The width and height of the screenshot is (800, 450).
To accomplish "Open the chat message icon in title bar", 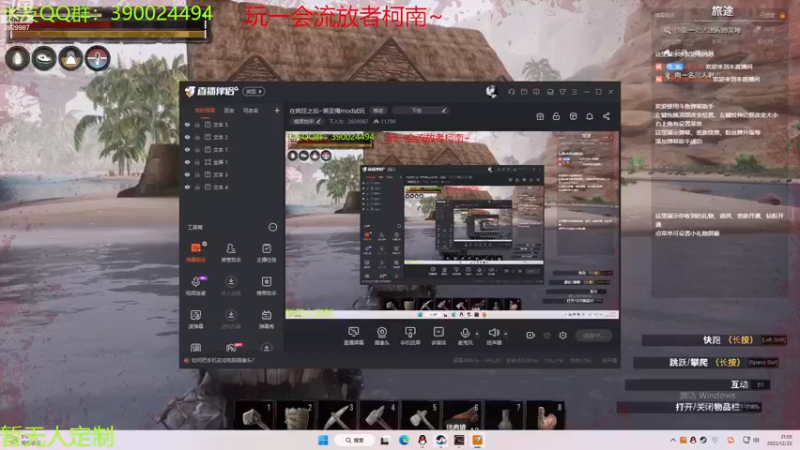I will (x=536, y=92).
